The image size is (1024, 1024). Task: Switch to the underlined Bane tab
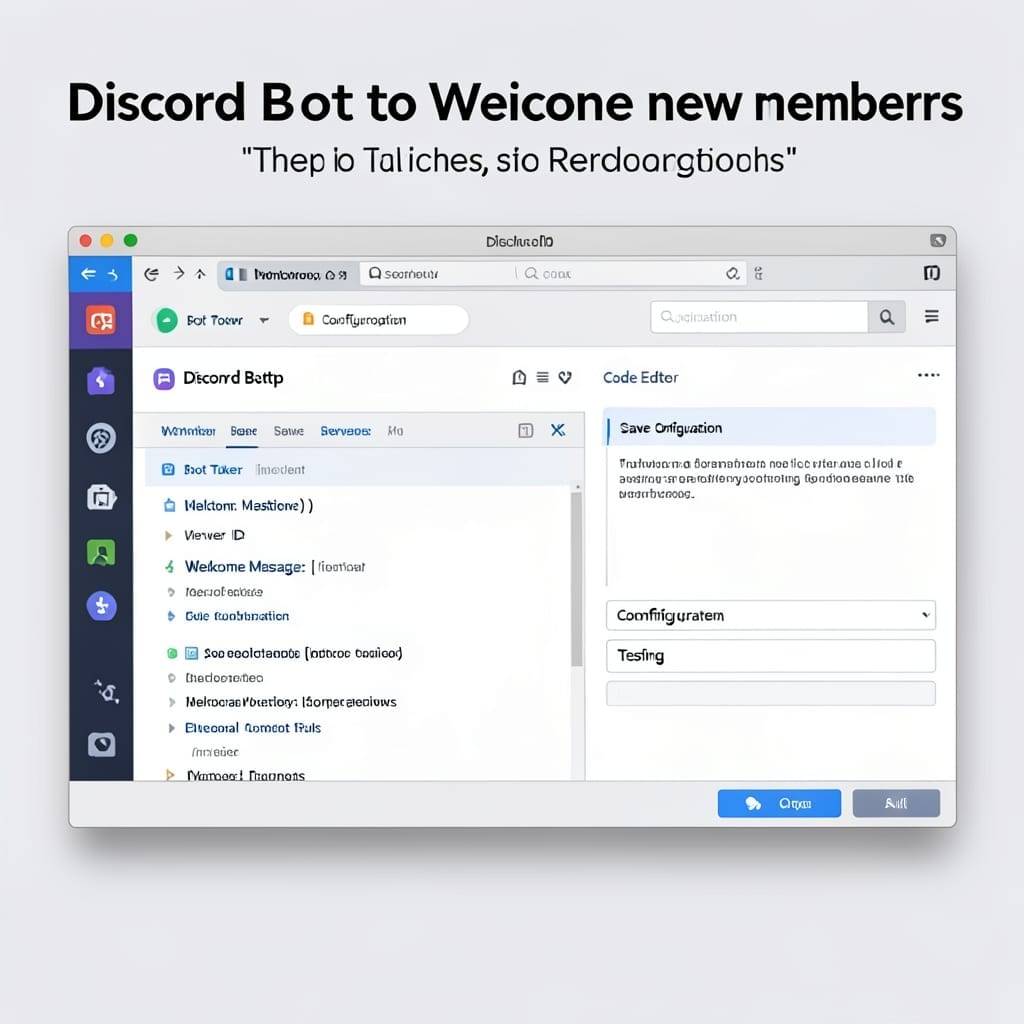244,431
